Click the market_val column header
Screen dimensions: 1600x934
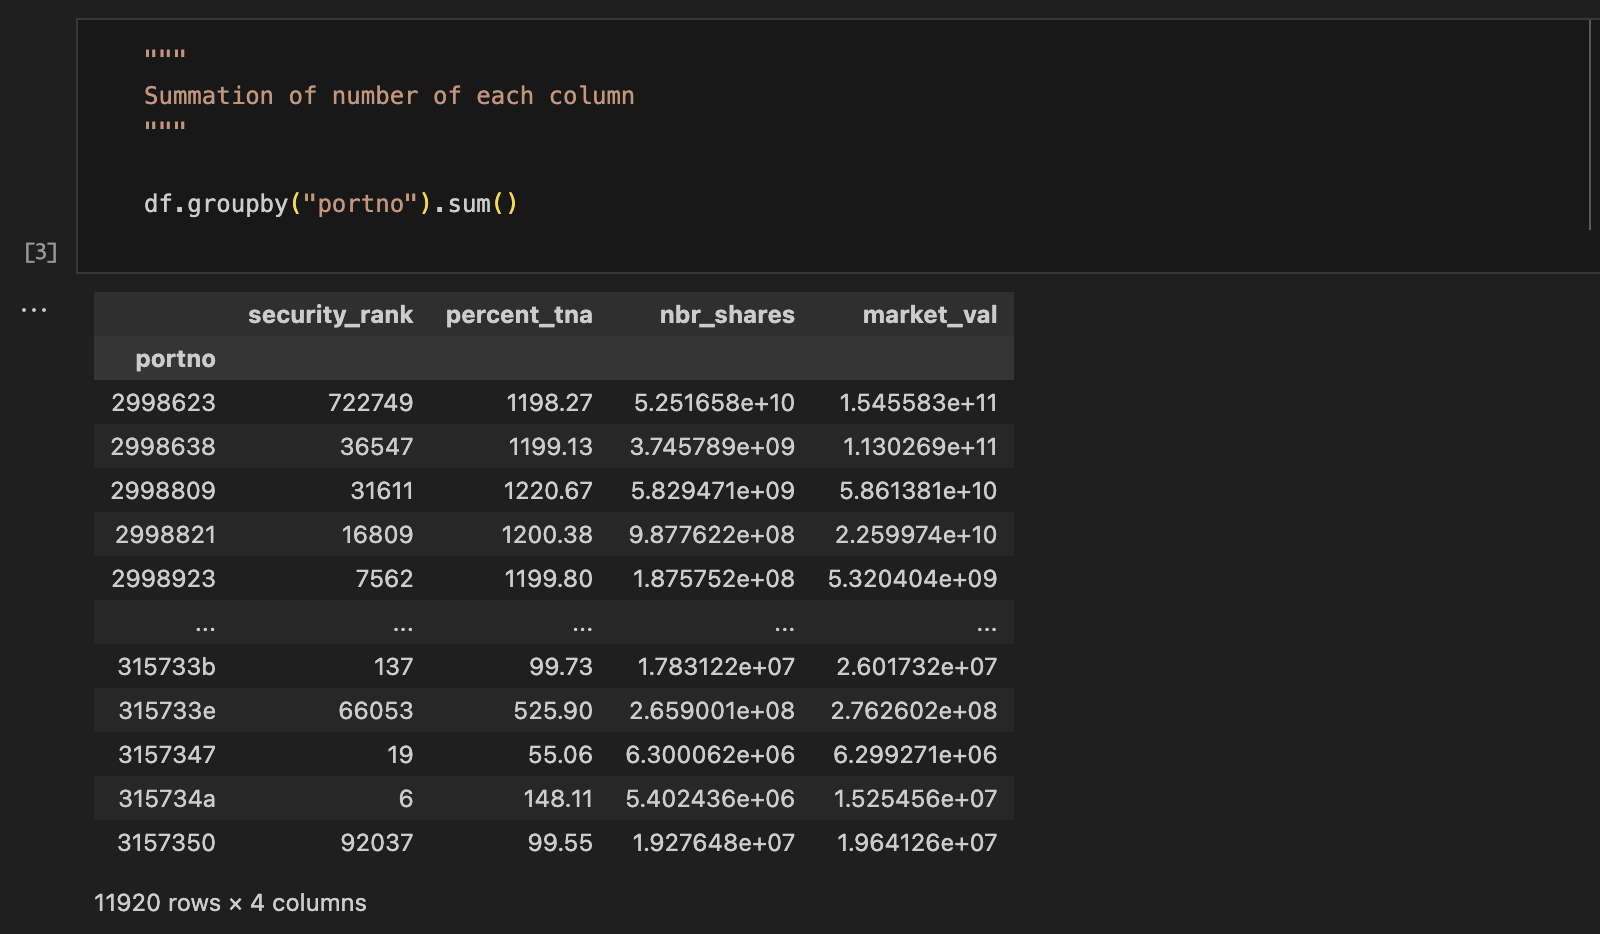point(930,315)
